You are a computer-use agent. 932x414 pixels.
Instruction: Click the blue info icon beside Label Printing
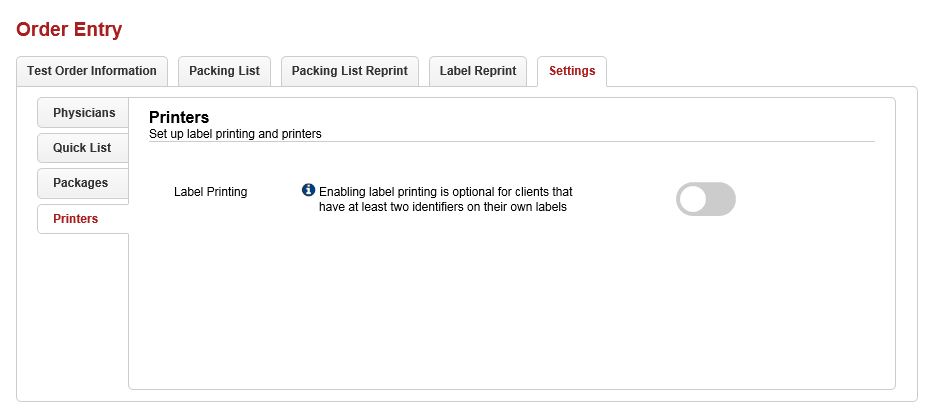[308, 190]
